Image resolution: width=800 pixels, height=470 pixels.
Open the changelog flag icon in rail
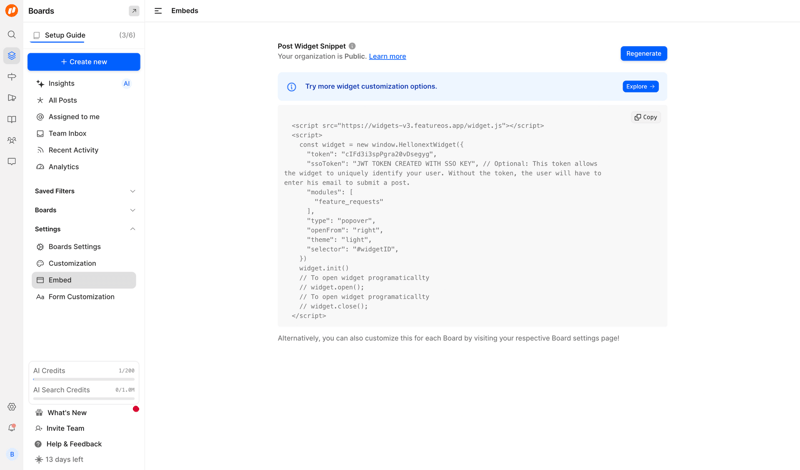[11, 98]
